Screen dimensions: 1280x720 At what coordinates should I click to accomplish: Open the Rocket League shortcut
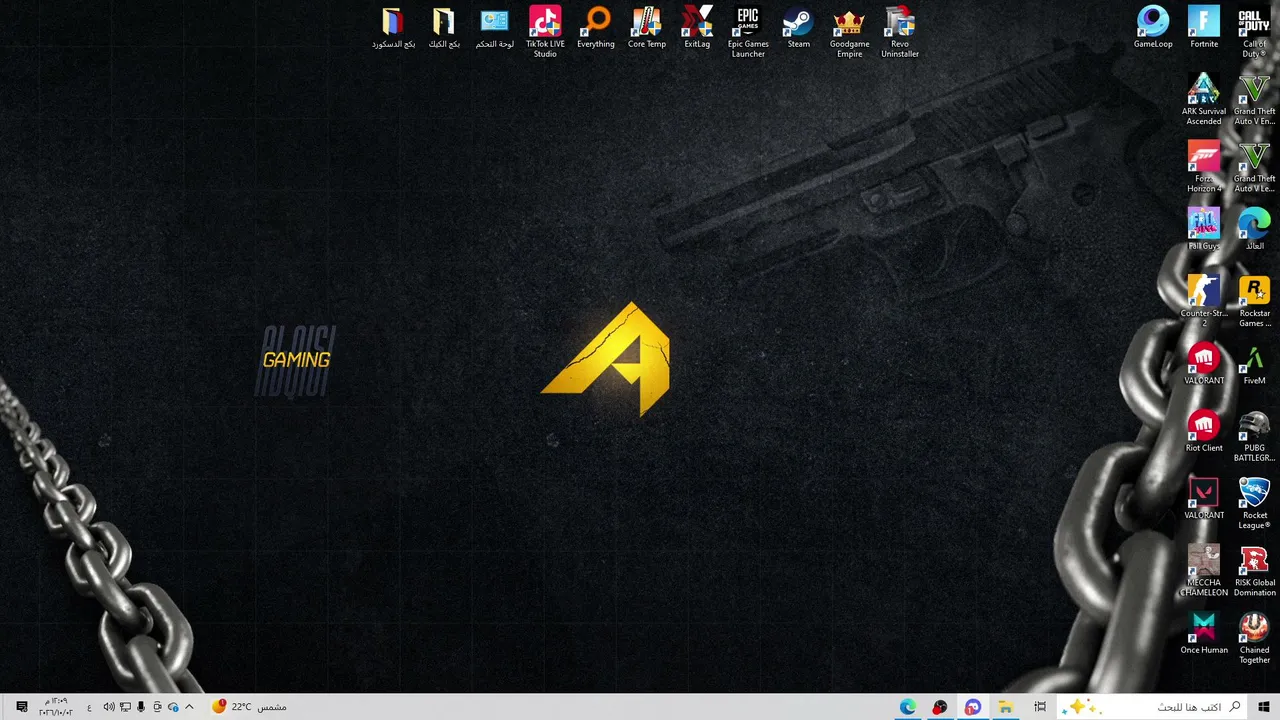[x=1254, y=503]
